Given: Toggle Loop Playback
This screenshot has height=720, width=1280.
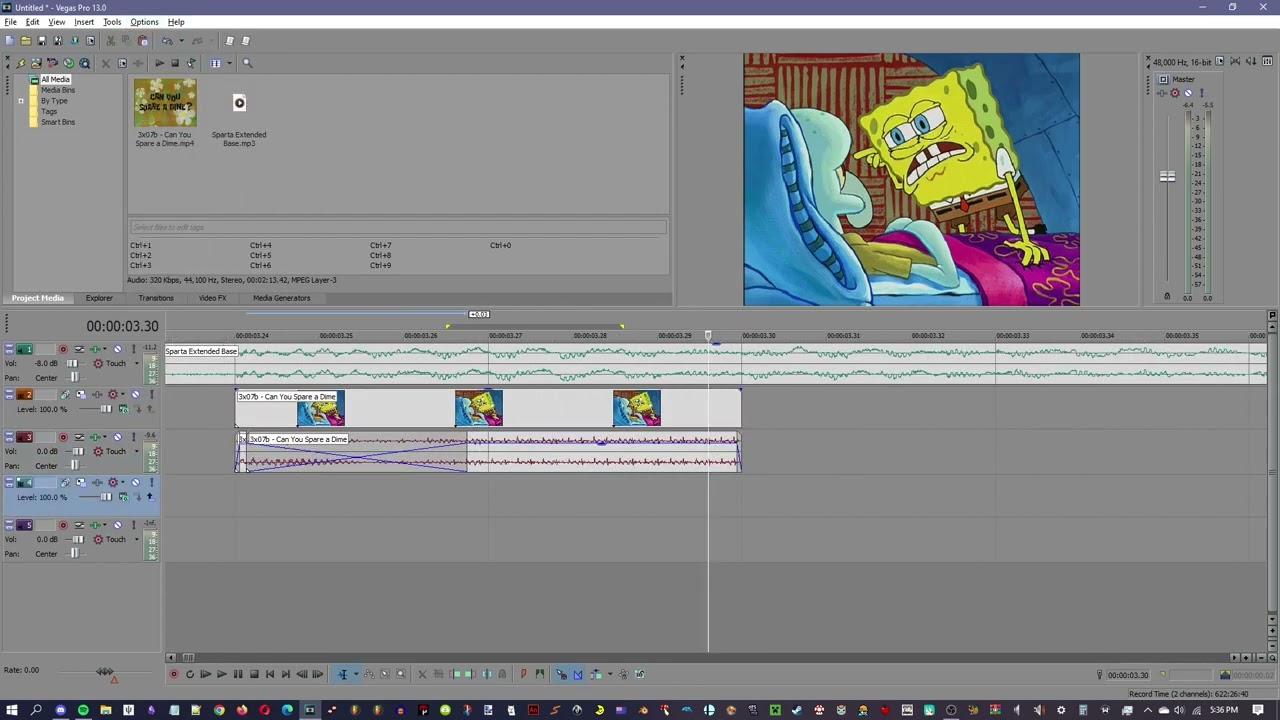Looking at the screenshot, I should click(189, 674).
